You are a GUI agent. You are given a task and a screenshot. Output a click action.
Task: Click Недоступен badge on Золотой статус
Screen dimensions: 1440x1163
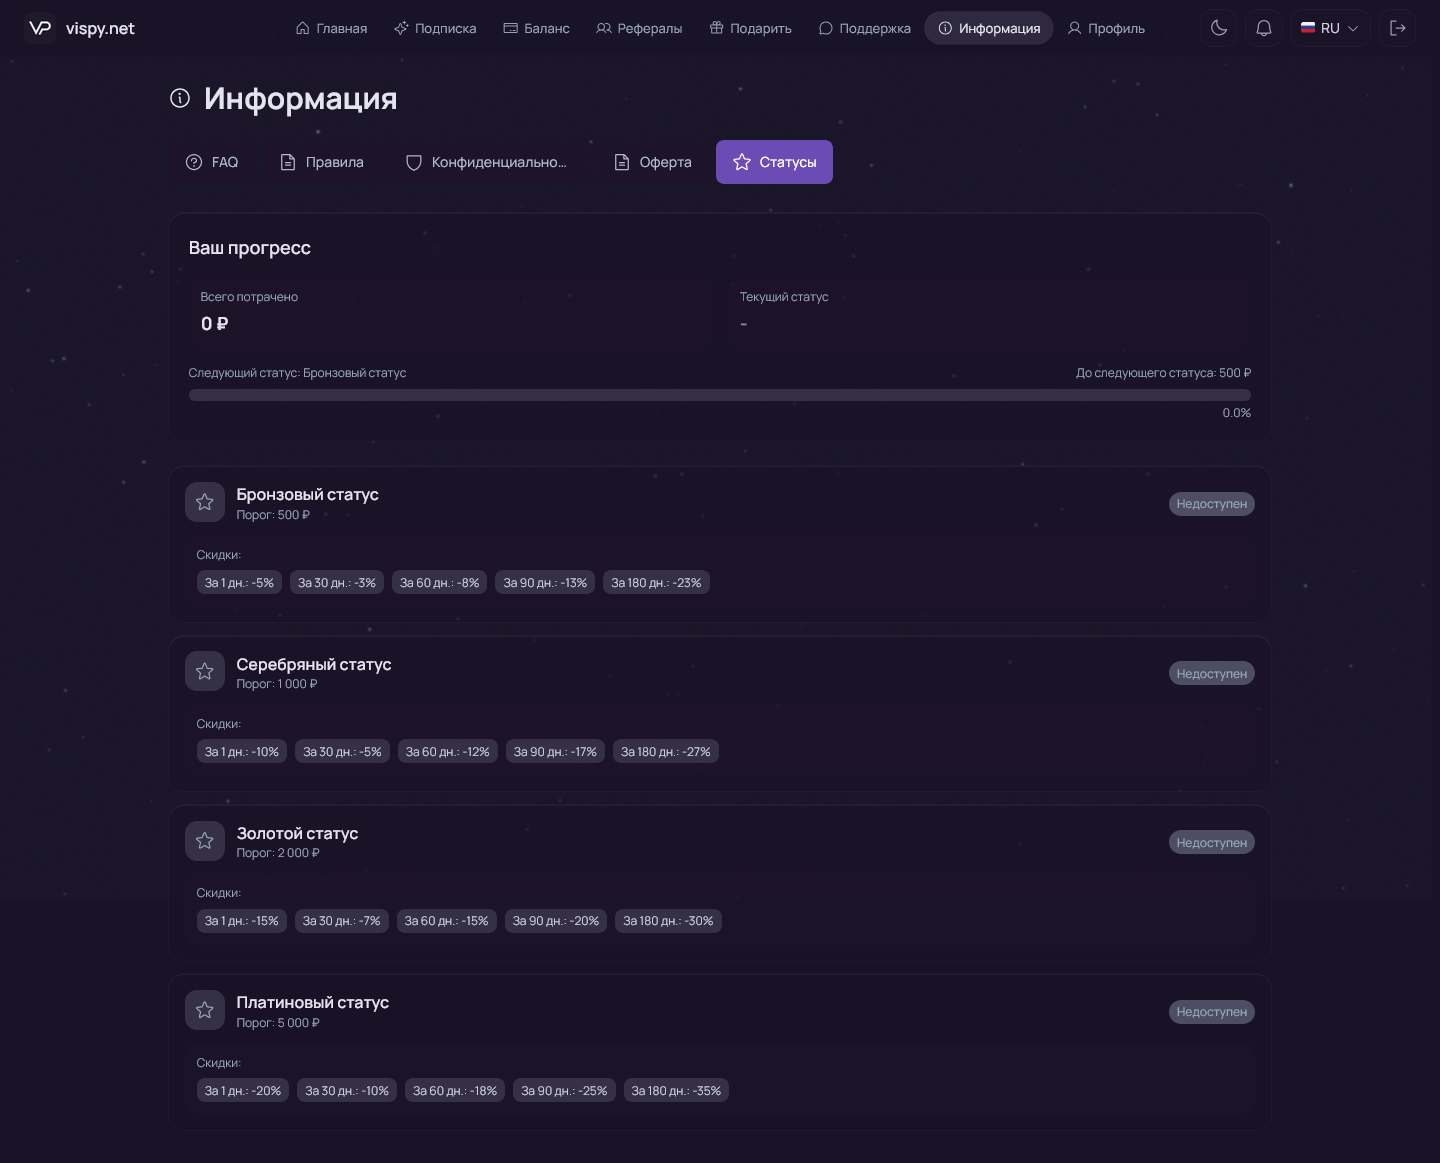coord(1212,843)
